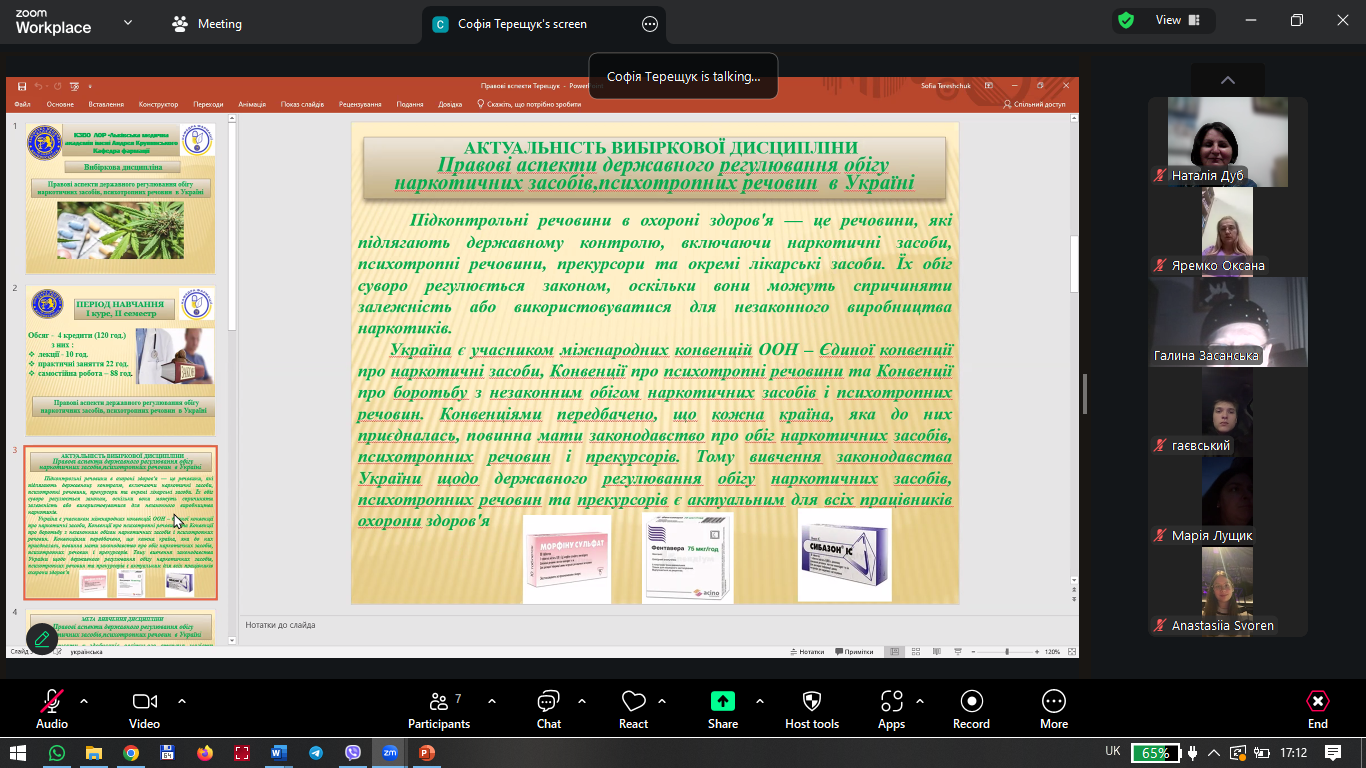Open Host tools shield icon

click(811, 709)
